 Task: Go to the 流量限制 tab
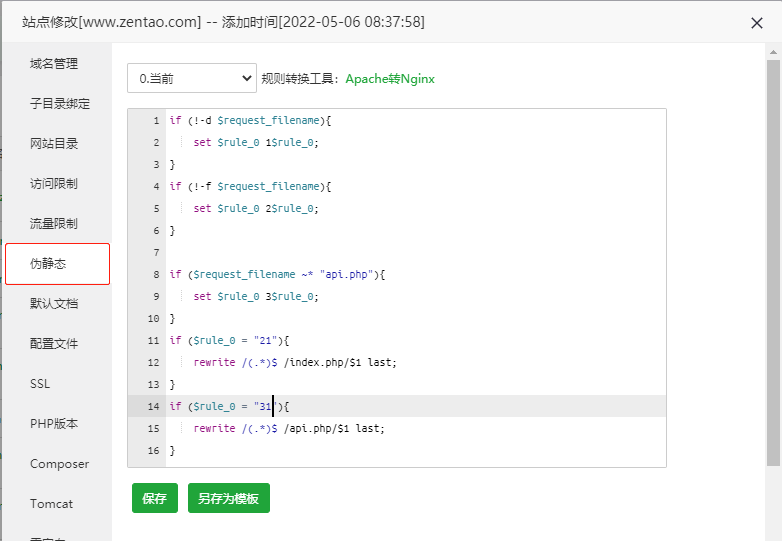54,224
